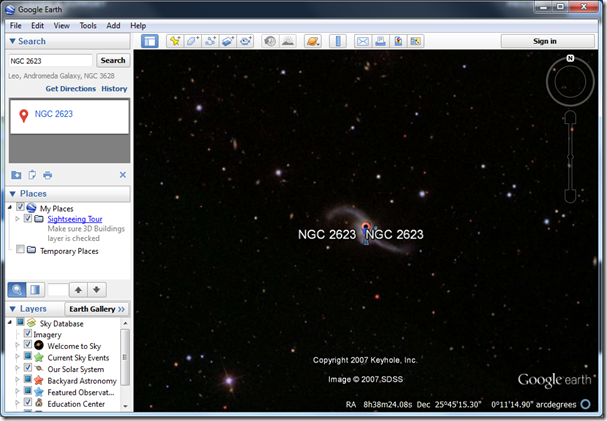The image size is (607, 421).
Task: Click the Layers panel scrollbar down arrow
Action: click(125, 406)
